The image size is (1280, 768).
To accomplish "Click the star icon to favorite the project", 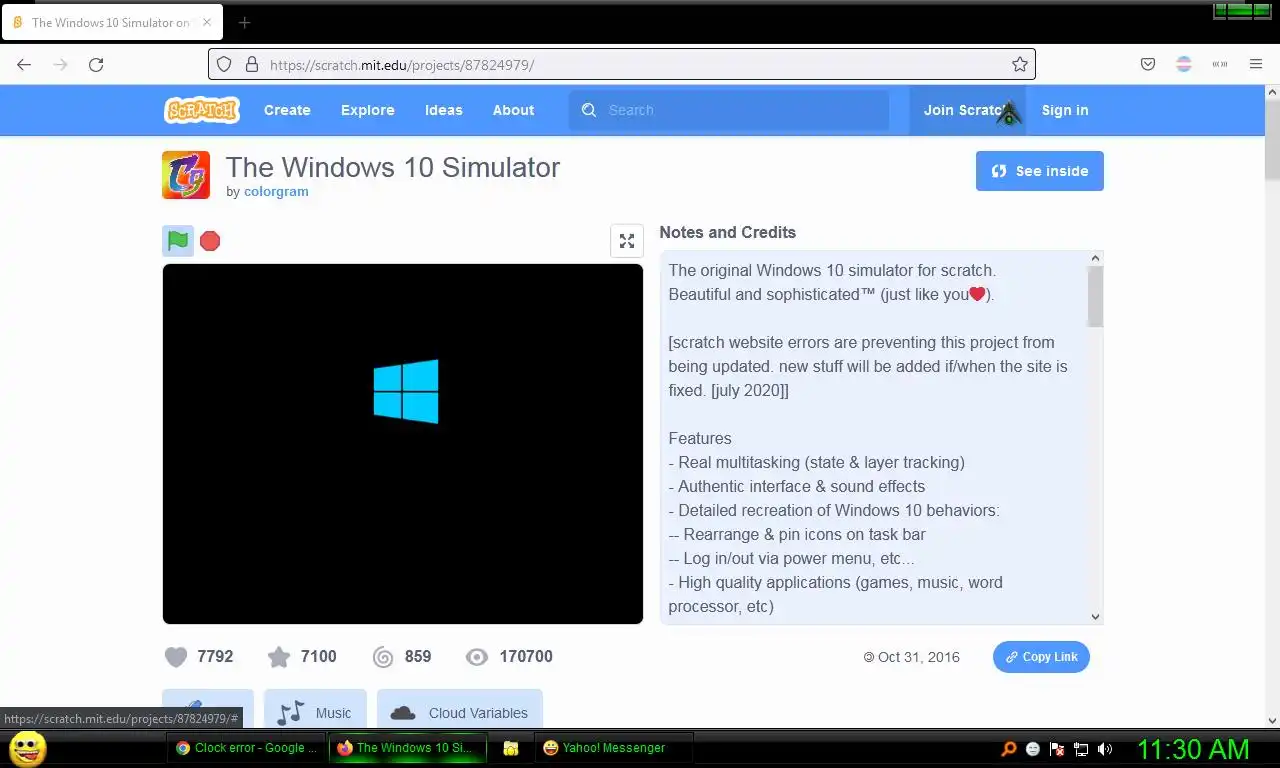I will pos(279,657).
